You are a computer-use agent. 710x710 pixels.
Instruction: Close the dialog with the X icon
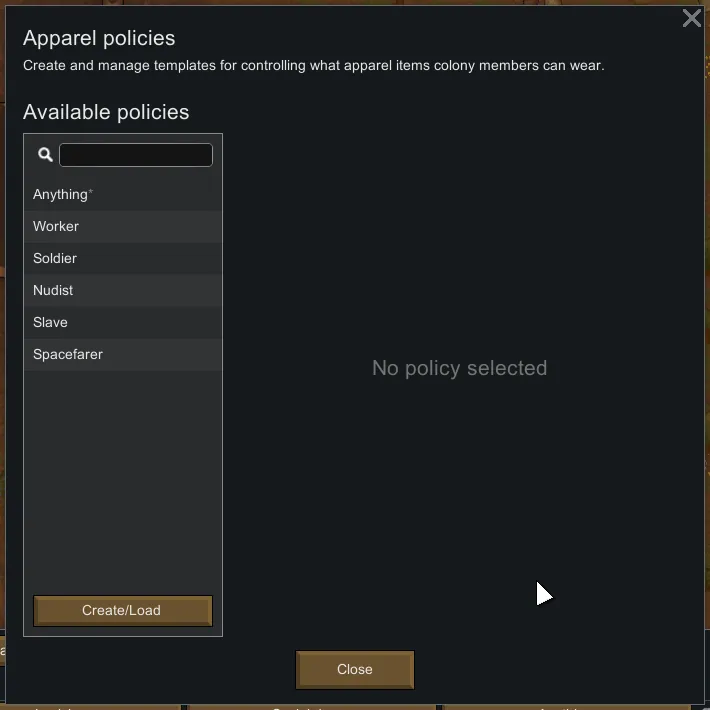[691, 18]
